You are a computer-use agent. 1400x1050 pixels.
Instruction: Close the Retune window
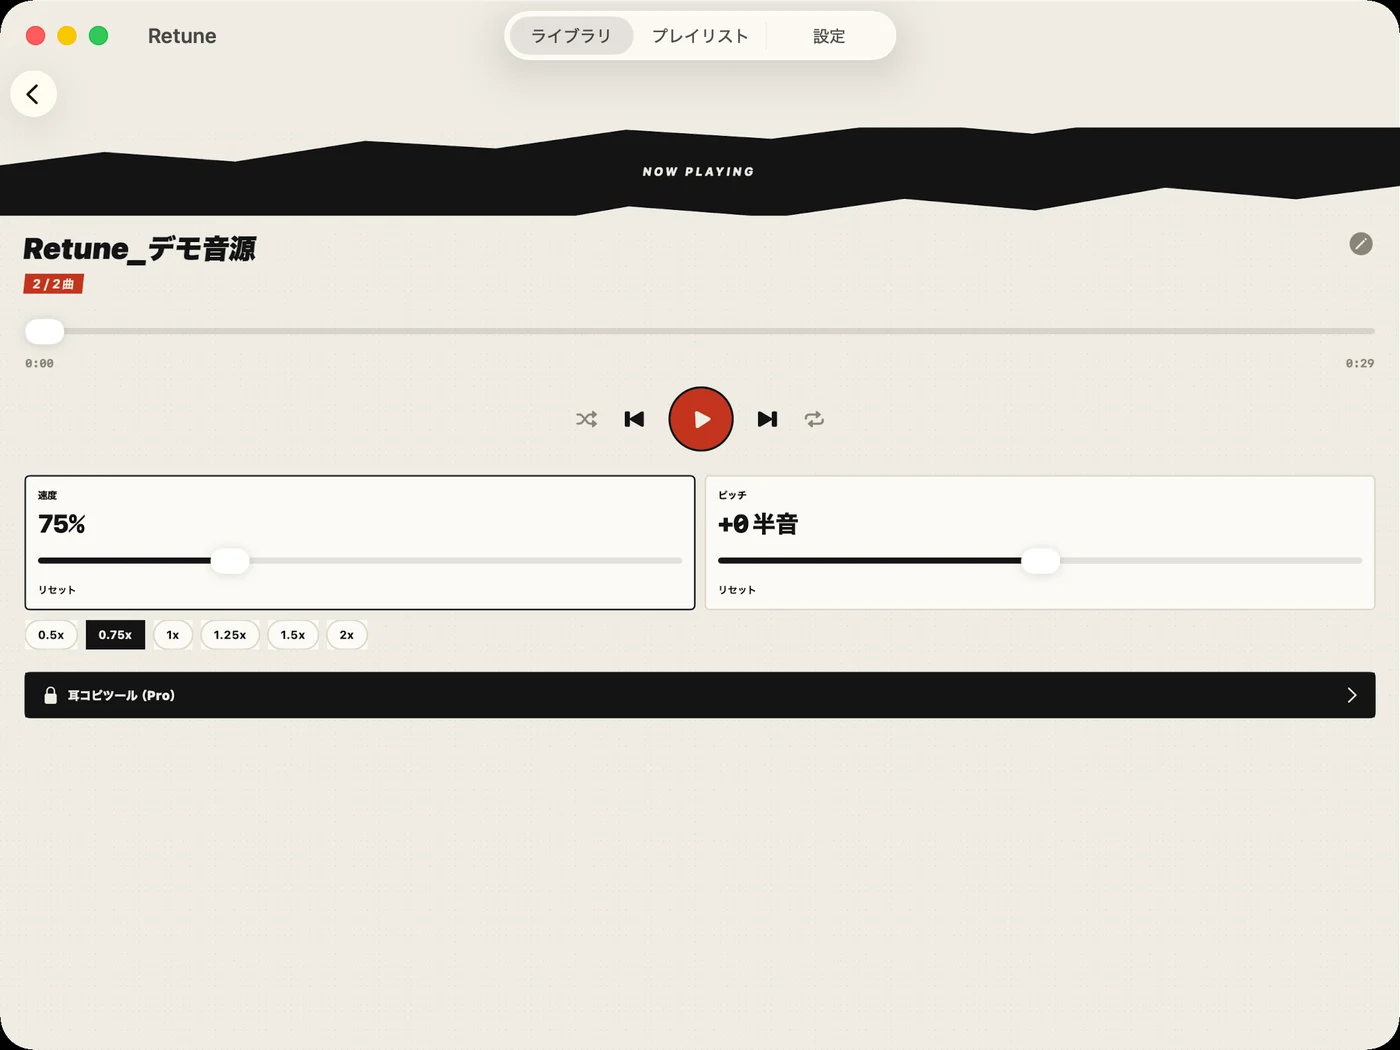[x=35, y=36]
